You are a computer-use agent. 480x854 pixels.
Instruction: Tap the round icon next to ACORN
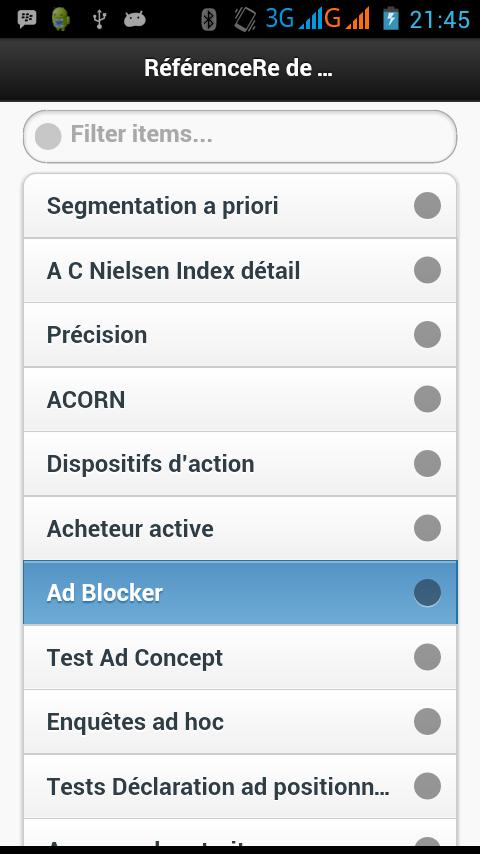pyautogui.click(x=427, y=399)
